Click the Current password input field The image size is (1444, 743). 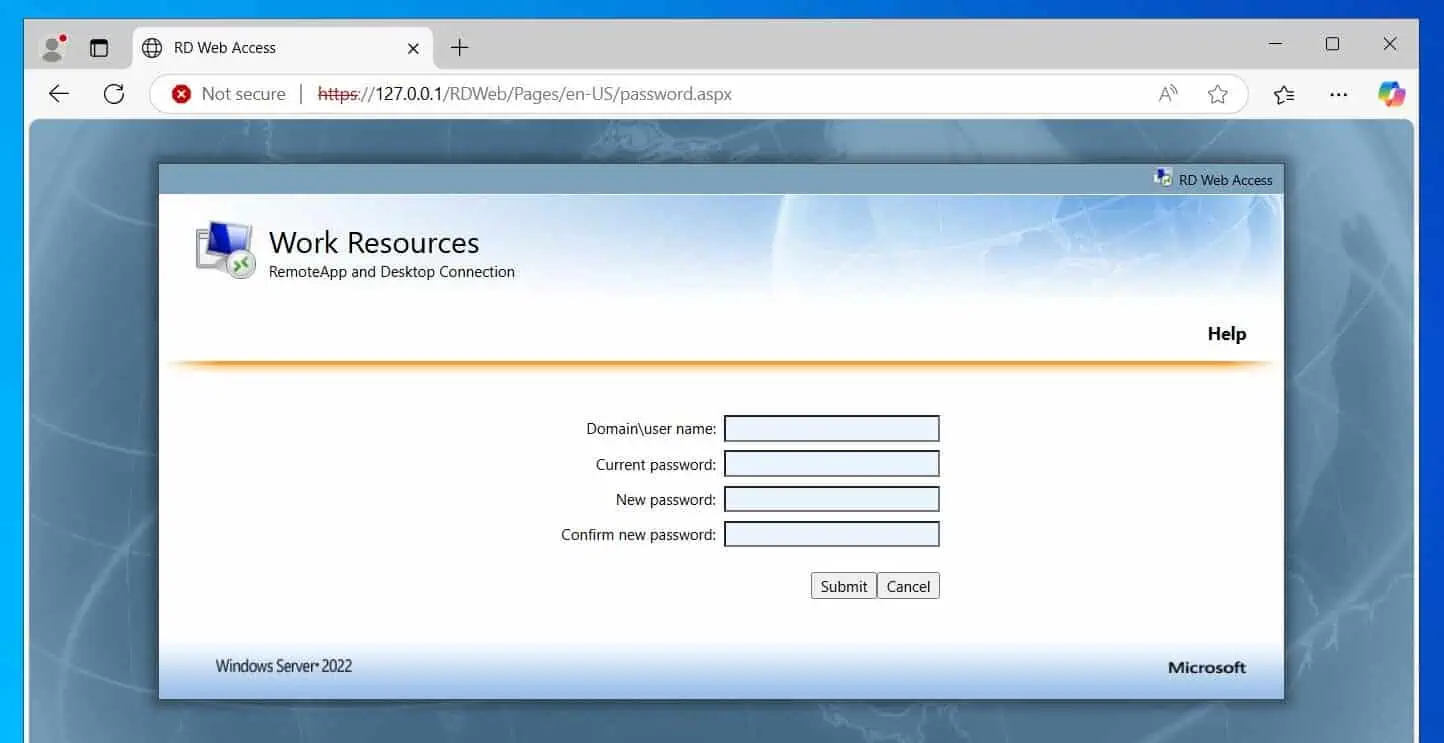(832, 464)
